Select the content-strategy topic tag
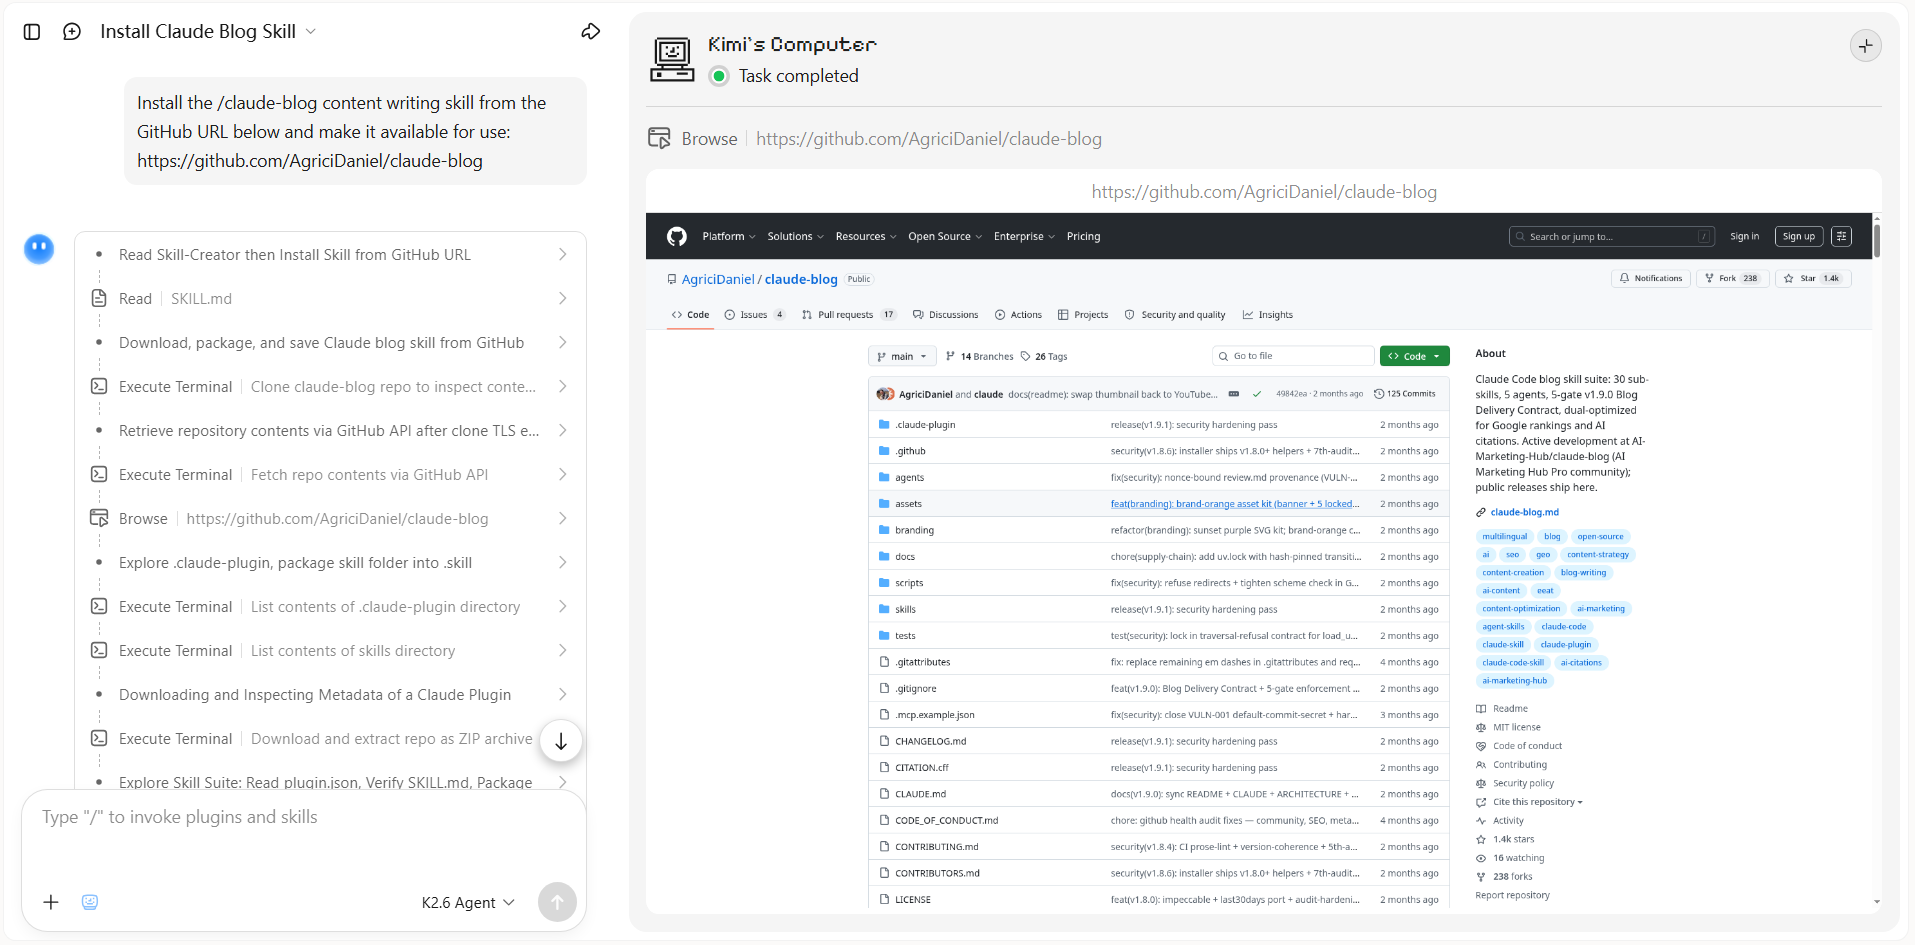Image resolution: width=1915 pixels, height=945 pixels. coord(1597,555)
